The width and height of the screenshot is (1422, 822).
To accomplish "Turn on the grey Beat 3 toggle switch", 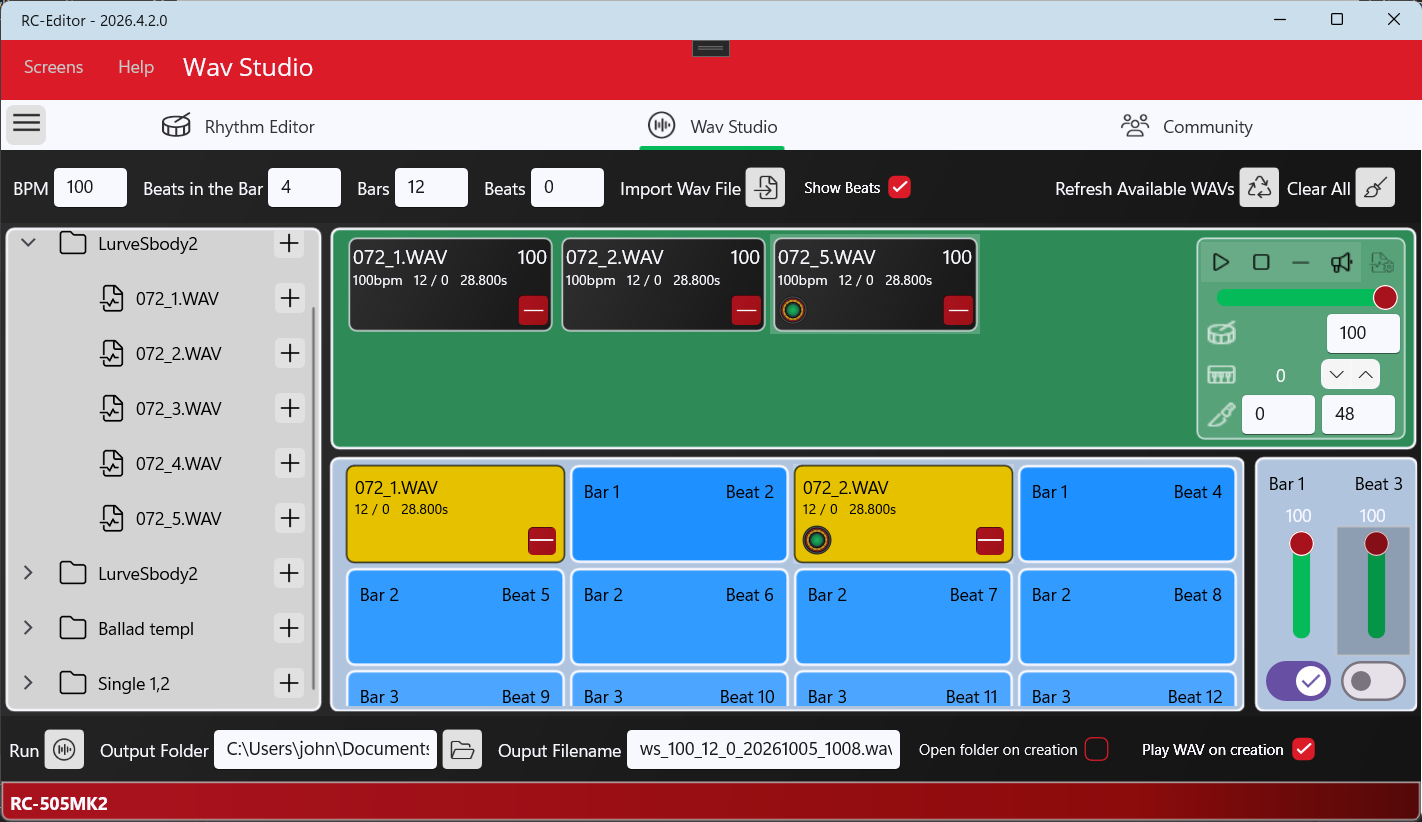I will point(1373,681).
